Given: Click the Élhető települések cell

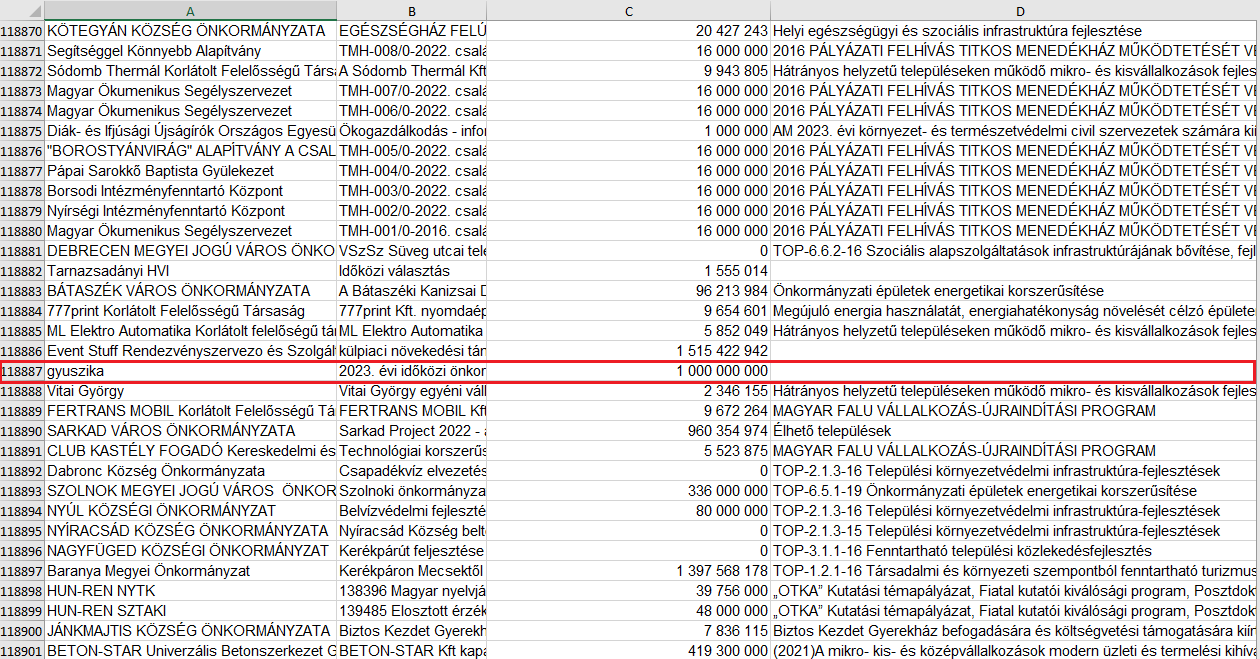Looking at the screenshot, I should 1014,431.
